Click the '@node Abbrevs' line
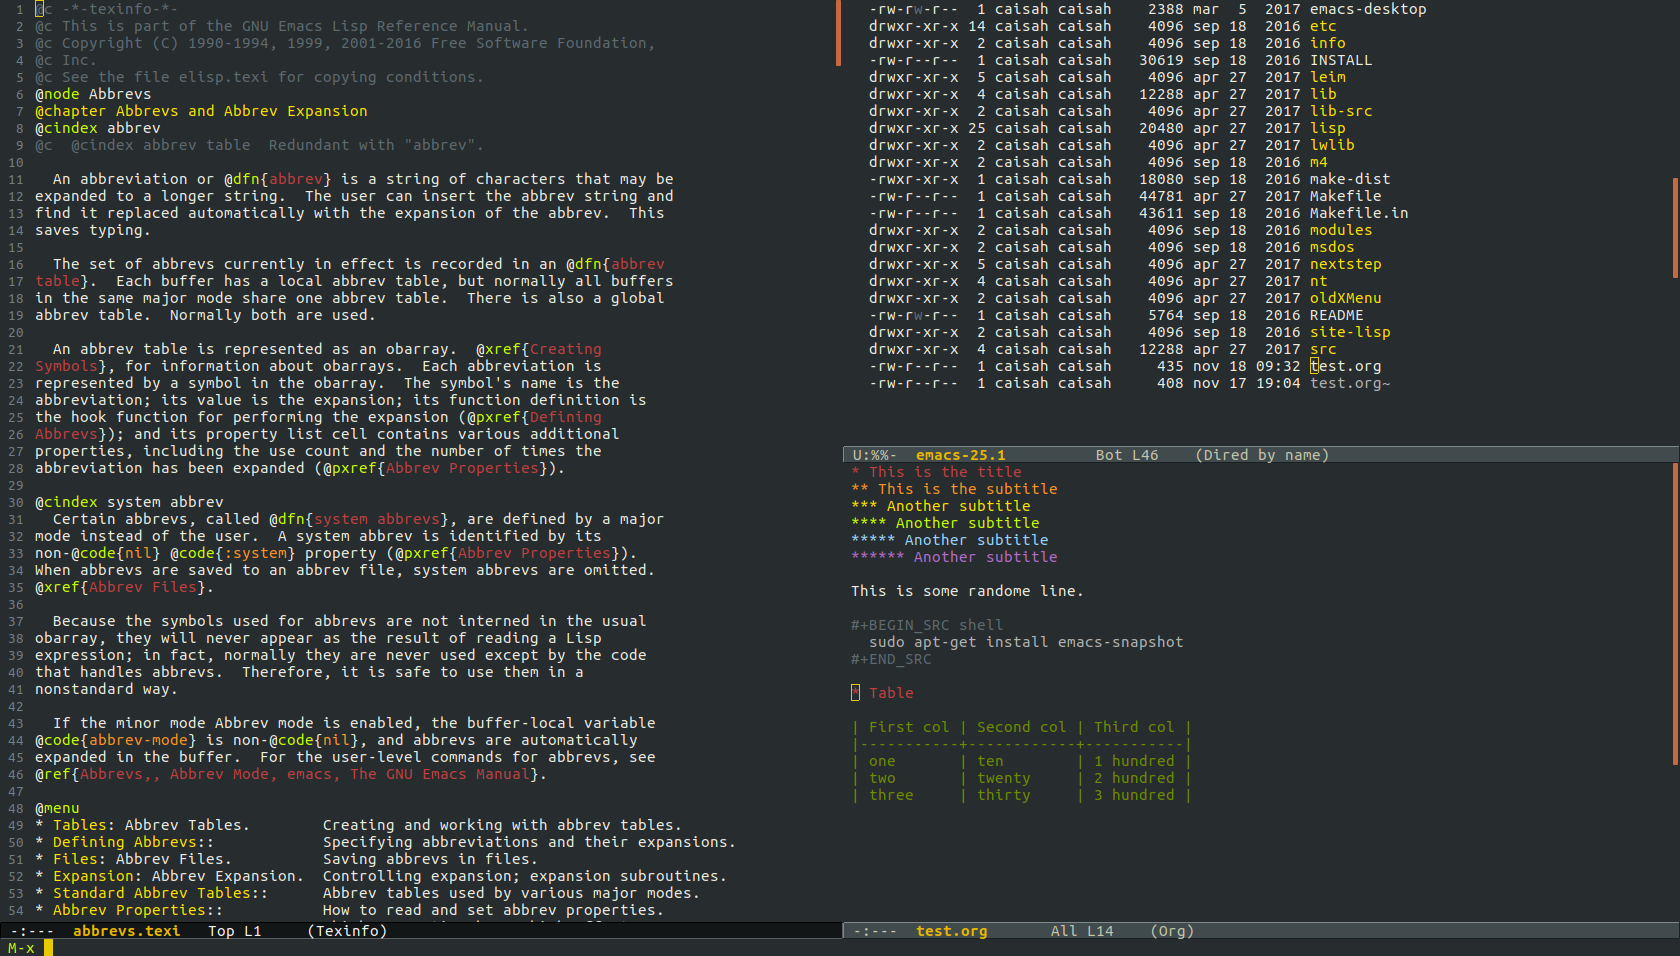Viewport: 1680px width, 956px height. click(93, 94)
